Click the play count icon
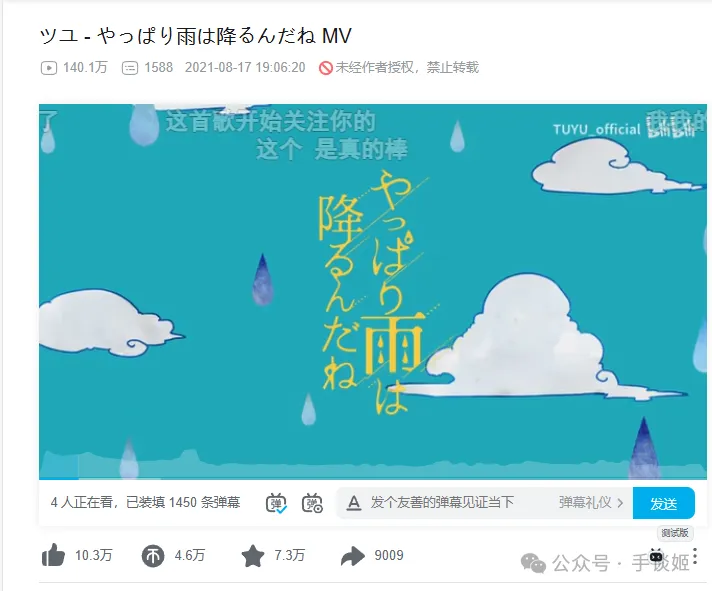 (49, 68)
